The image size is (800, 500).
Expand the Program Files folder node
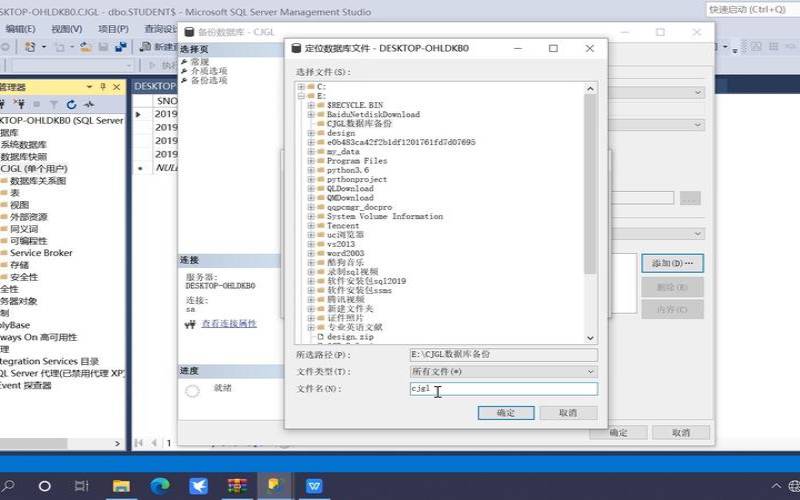coord(311,161)
